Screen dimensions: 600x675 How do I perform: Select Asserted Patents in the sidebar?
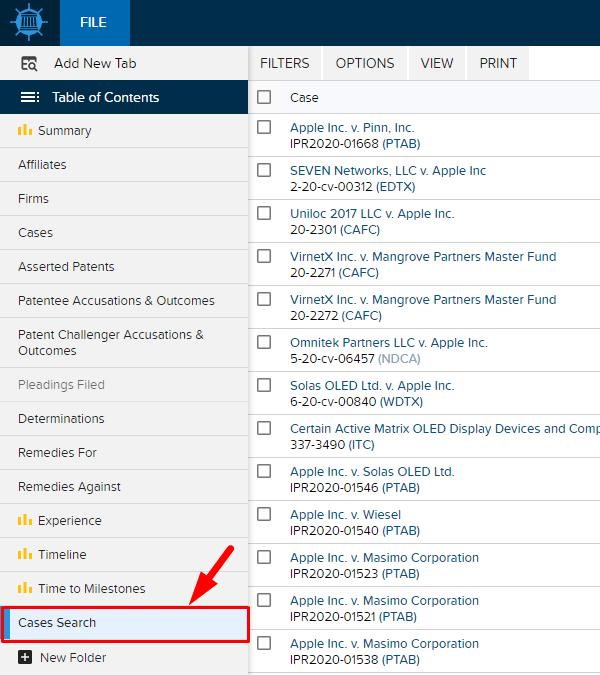click(124, 266)
